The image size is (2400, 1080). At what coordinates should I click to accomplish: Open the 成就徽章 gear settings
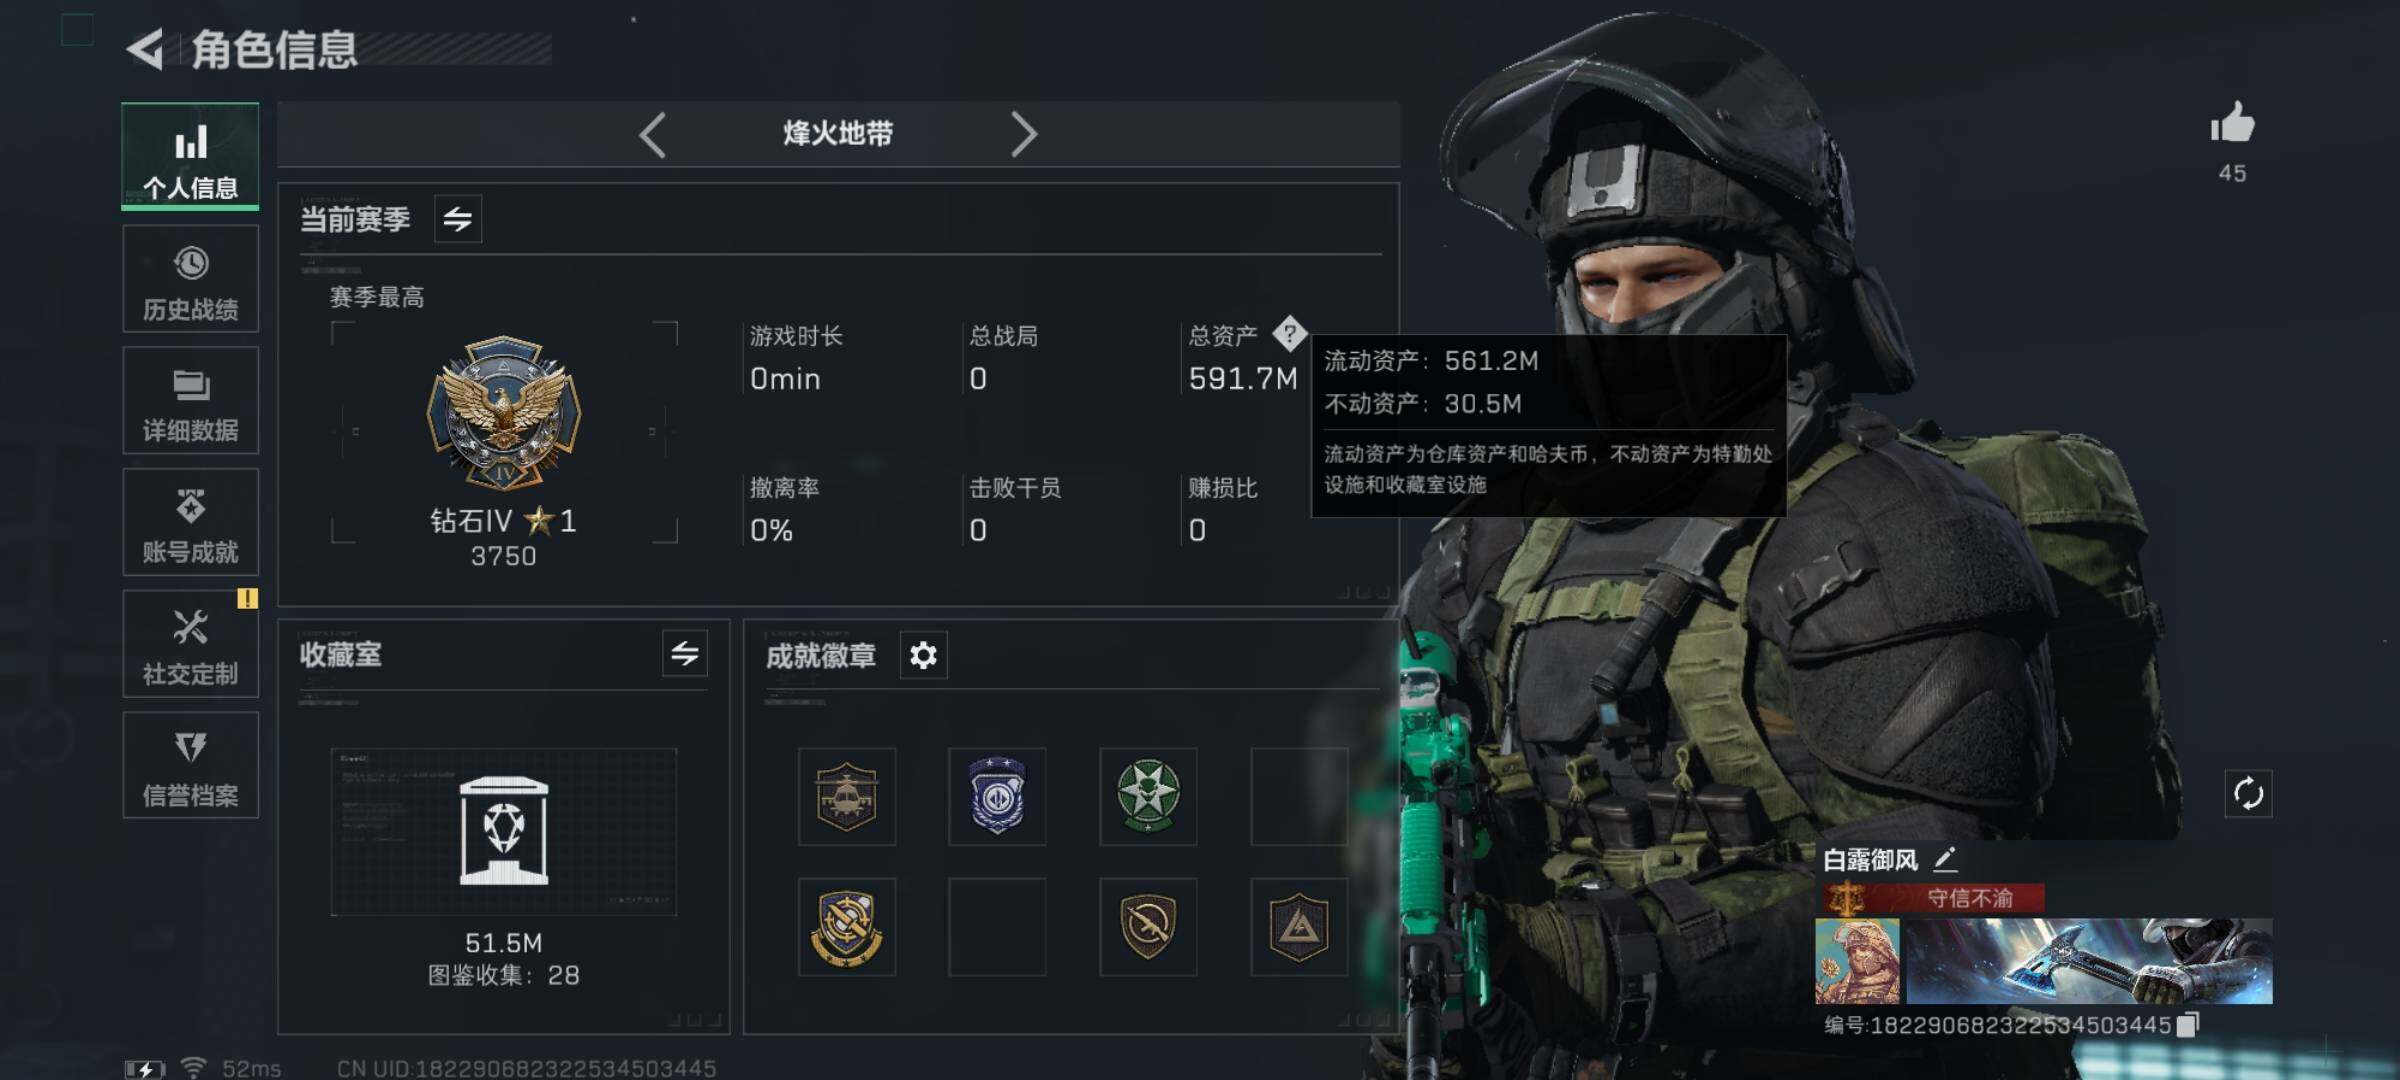(923, 656)
